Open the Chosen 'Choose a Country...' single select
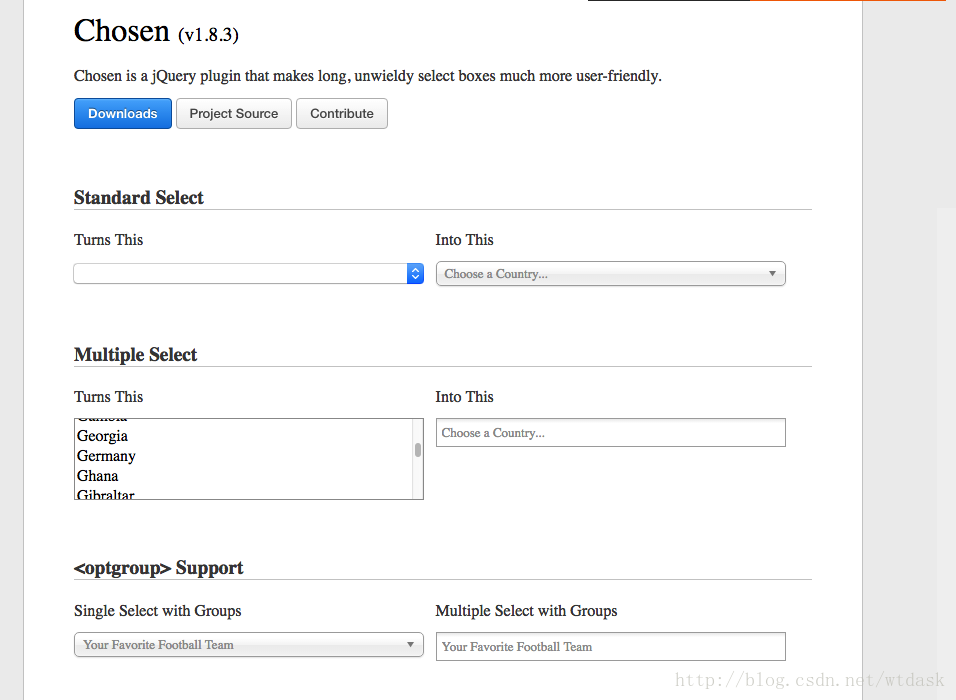The image size is (956, 700). click(x=610, y=274)
